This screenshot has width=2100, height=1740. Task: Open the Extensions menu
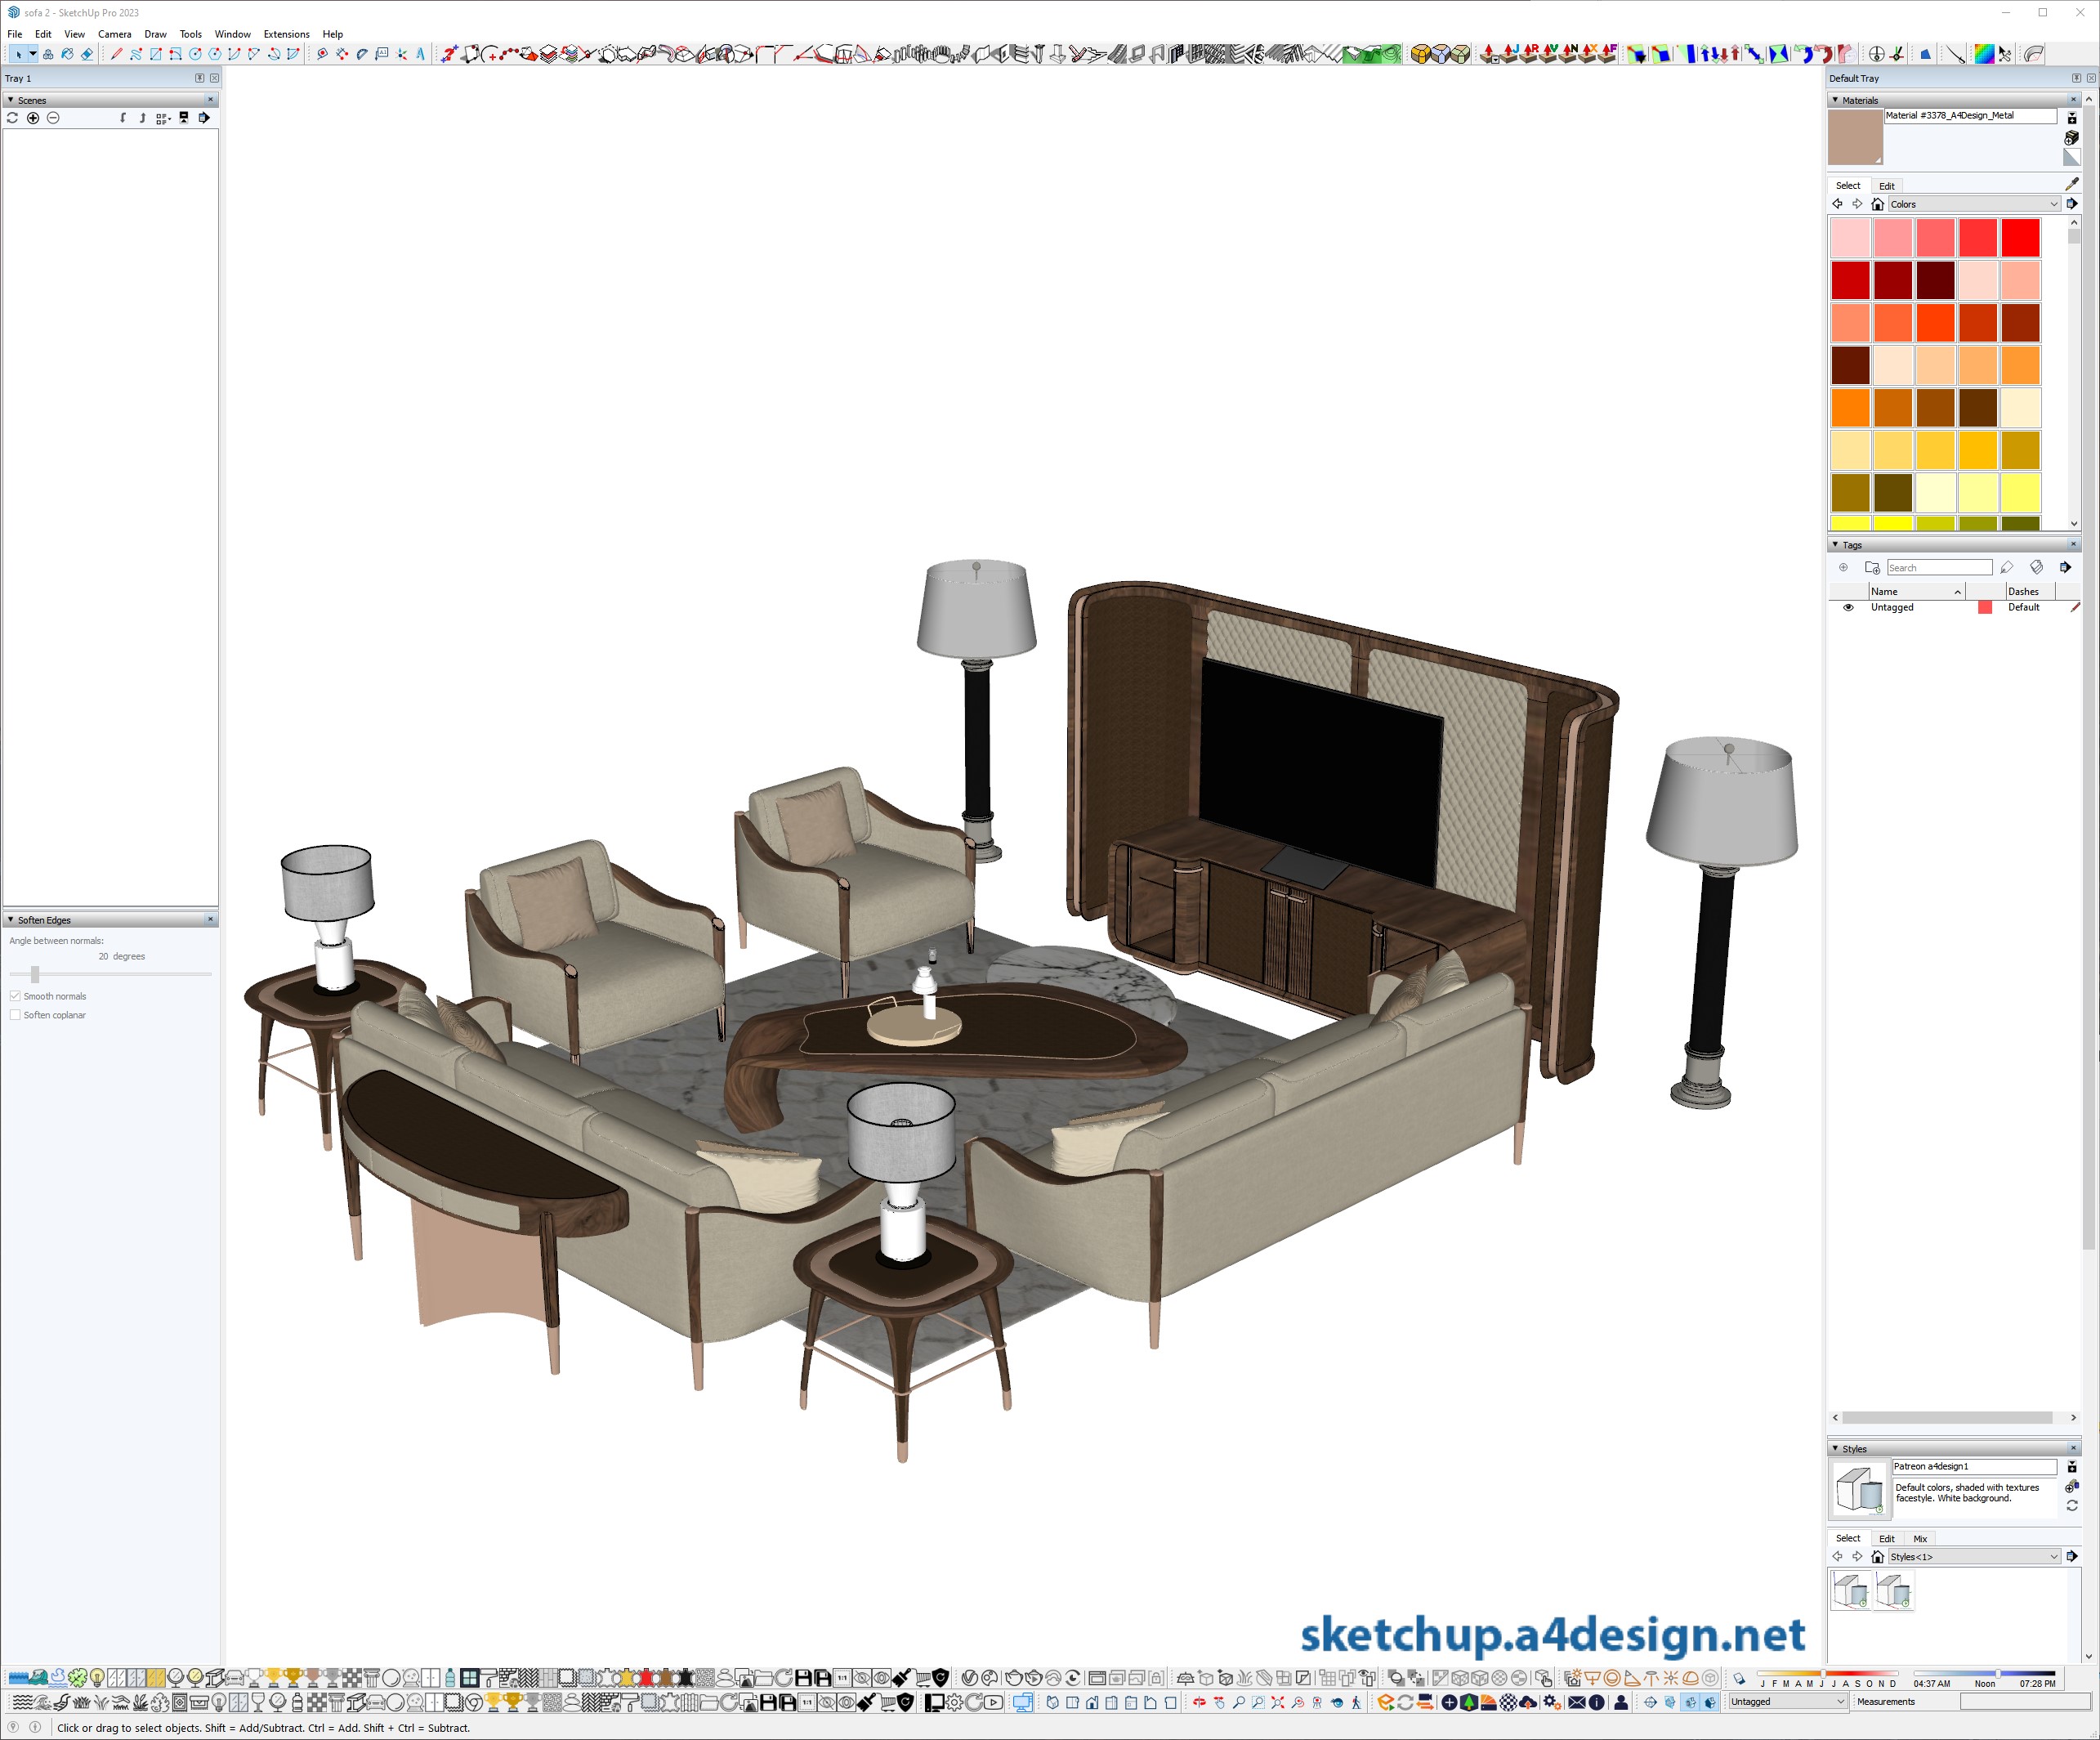pyautogui.click(x=286, y=34)
